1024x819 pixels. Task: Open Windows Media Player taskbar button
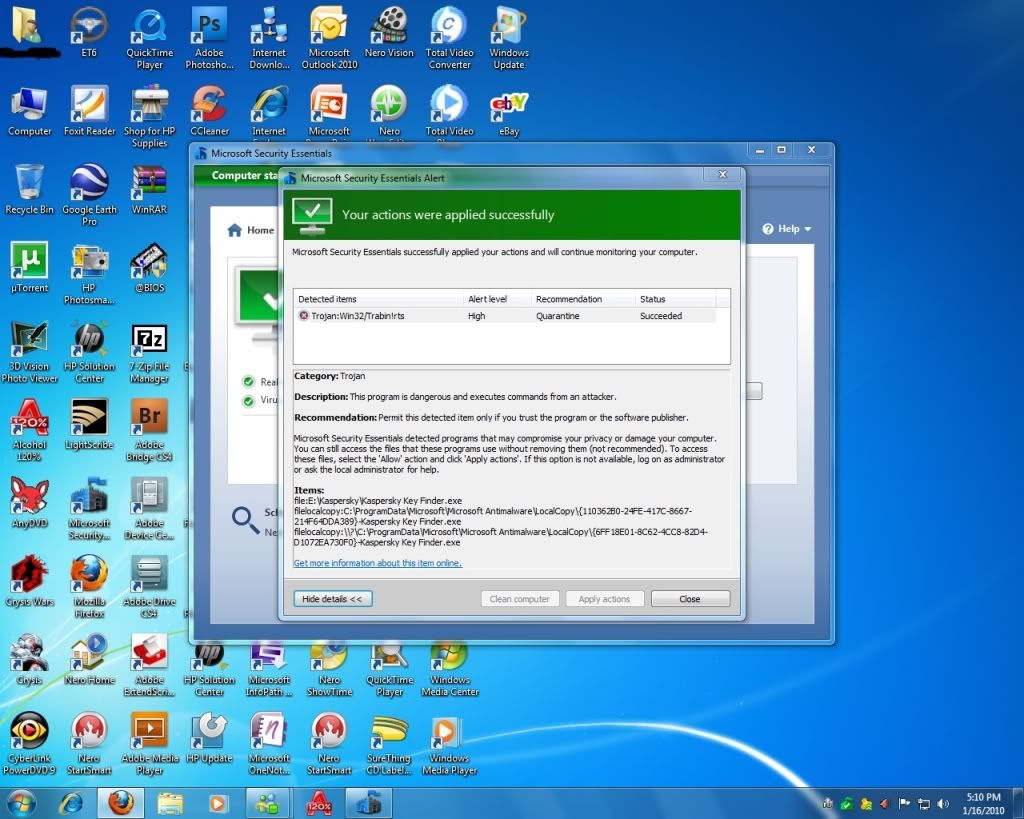[x=218, y=803]
